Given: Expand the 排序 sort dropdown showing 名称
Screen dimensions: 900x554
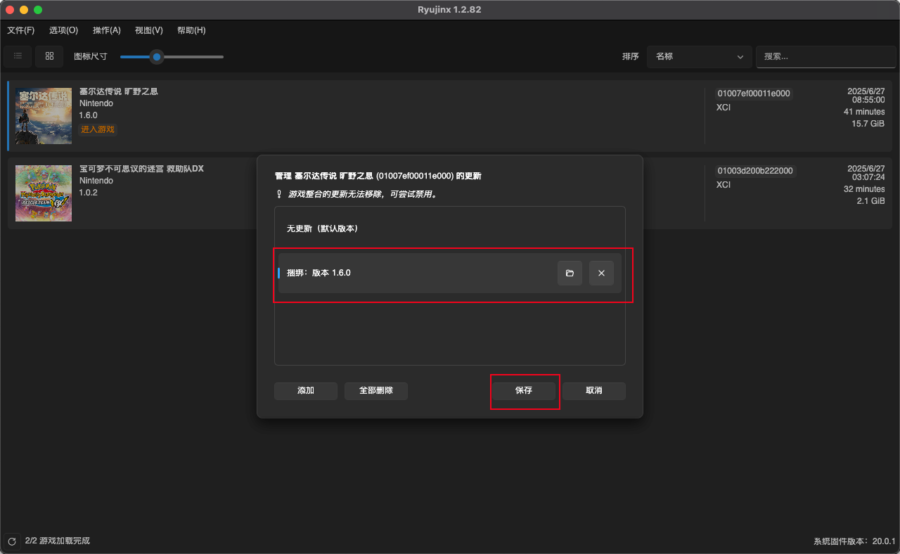Looking at the screenshot, I should [x=699, y=57].
